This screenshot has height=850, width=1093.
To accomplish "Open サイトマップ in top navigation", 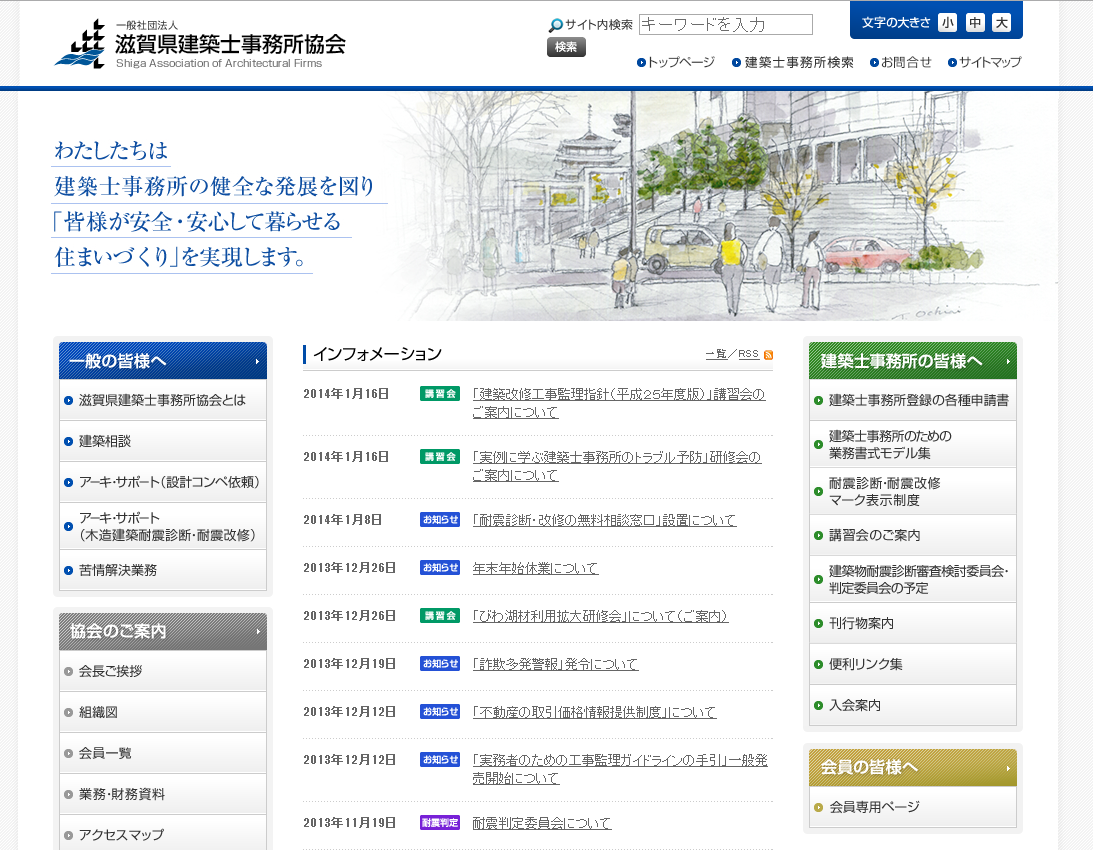I will click(984, 62).
